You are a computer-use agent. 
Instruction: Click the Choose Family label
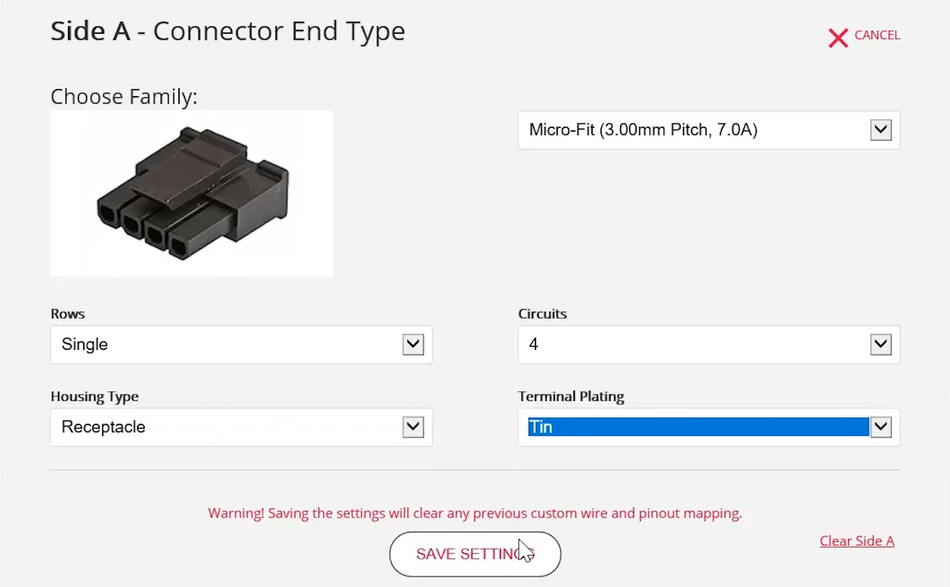point(123,96)
